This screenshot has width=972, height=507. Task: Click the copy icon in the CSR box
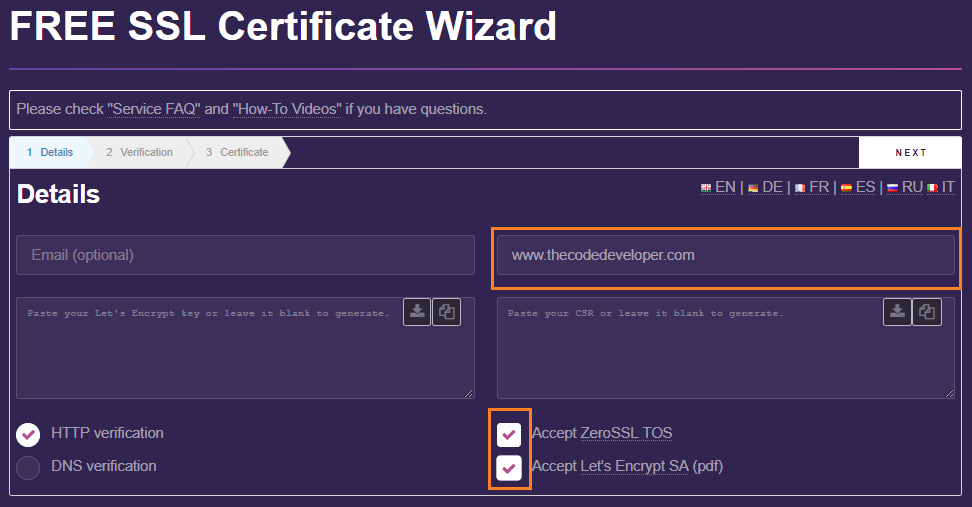pos(927,312)
